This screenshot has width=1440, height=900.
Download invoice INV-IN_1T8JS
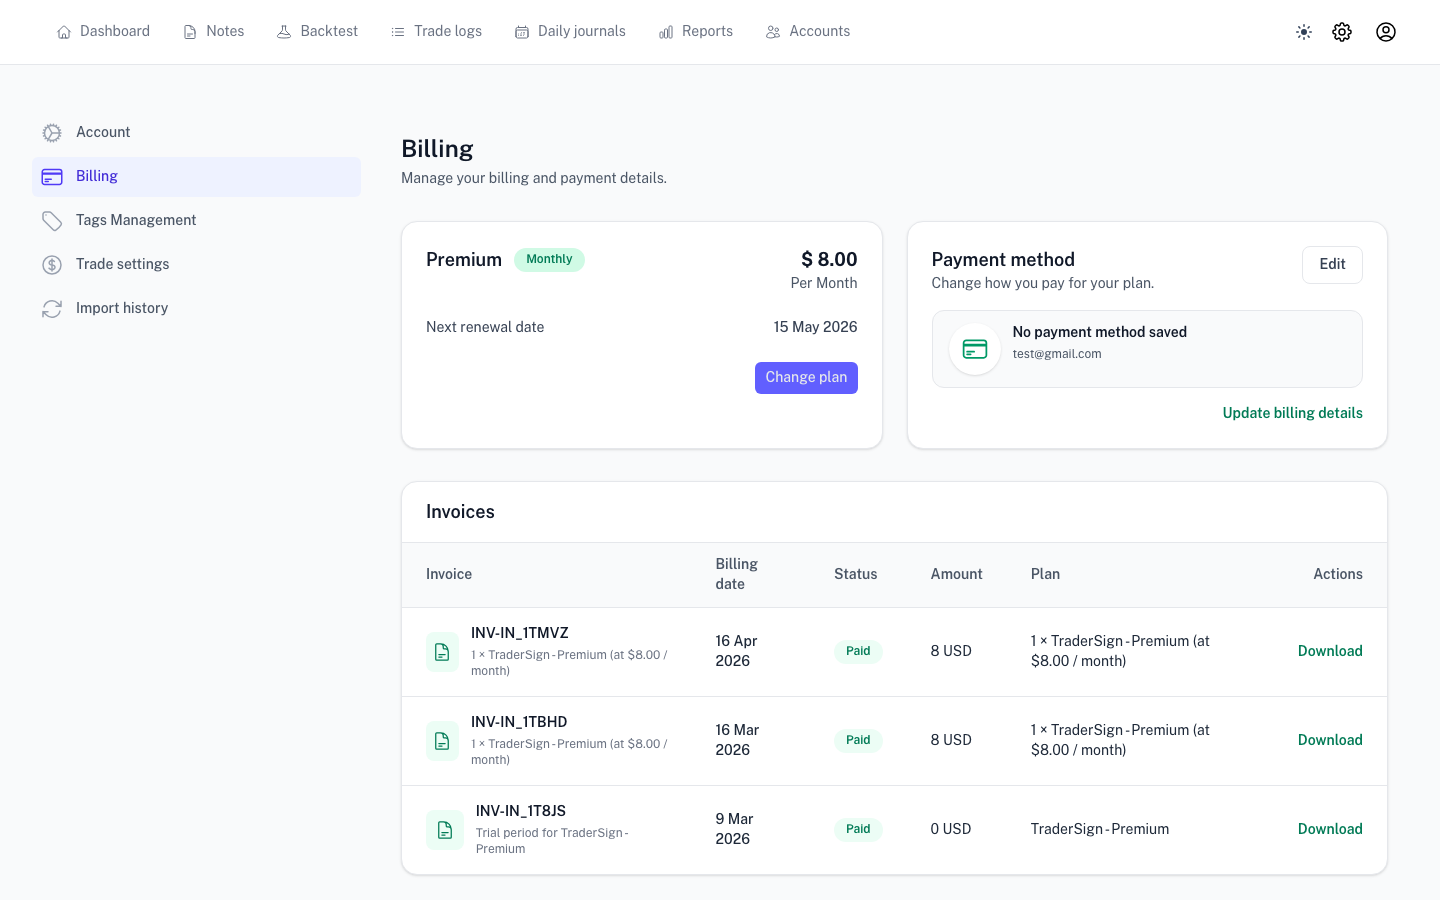click(1330, 829)
